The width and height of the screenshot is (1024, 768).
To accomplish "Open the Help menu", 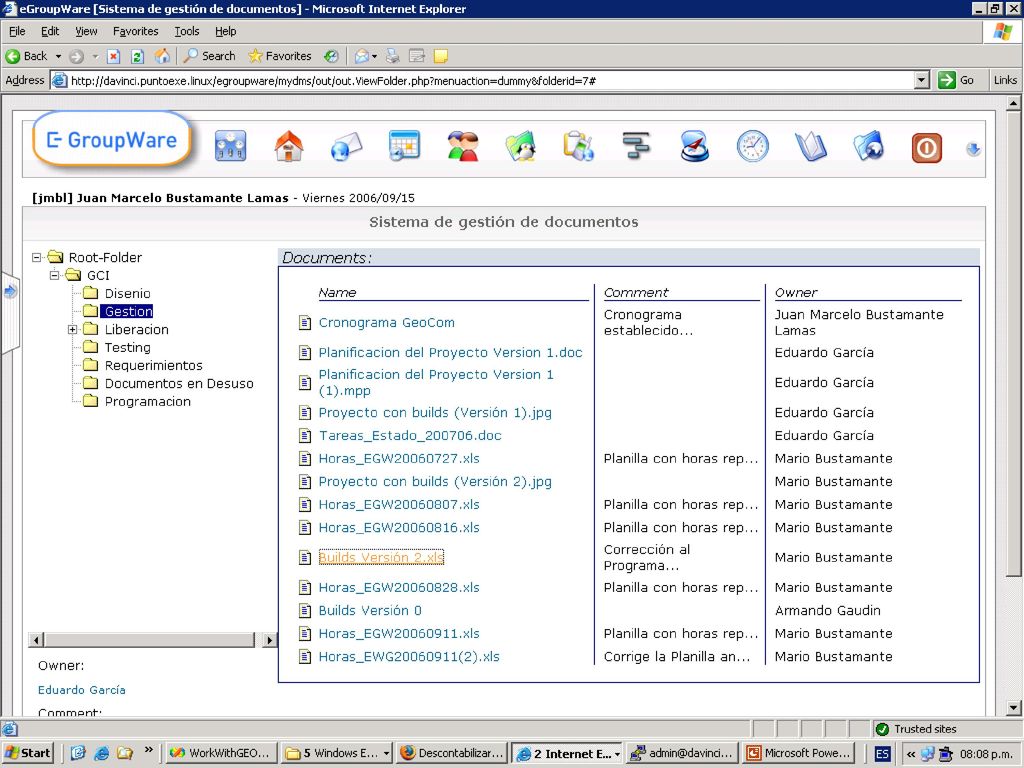I will point(225,31).
